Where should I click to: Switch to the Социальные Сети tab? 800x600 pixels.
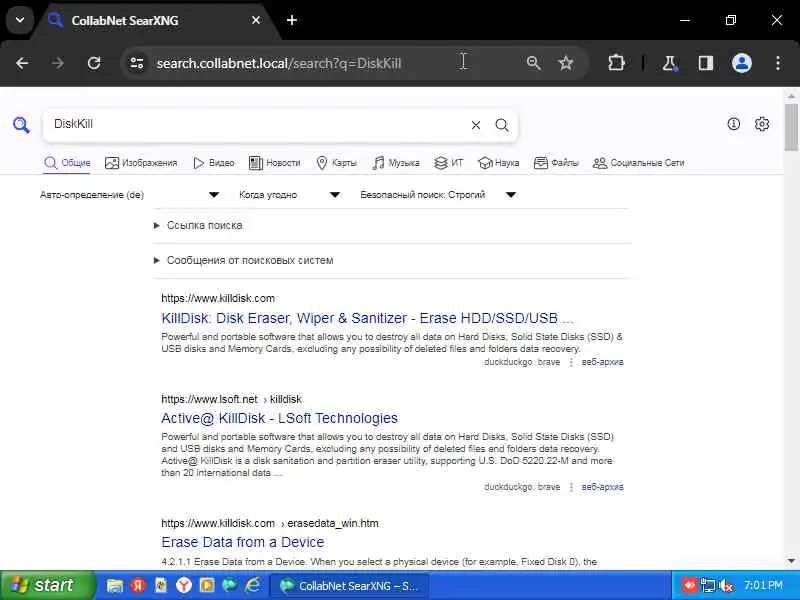pyautogui.click(x=638, y=163)
